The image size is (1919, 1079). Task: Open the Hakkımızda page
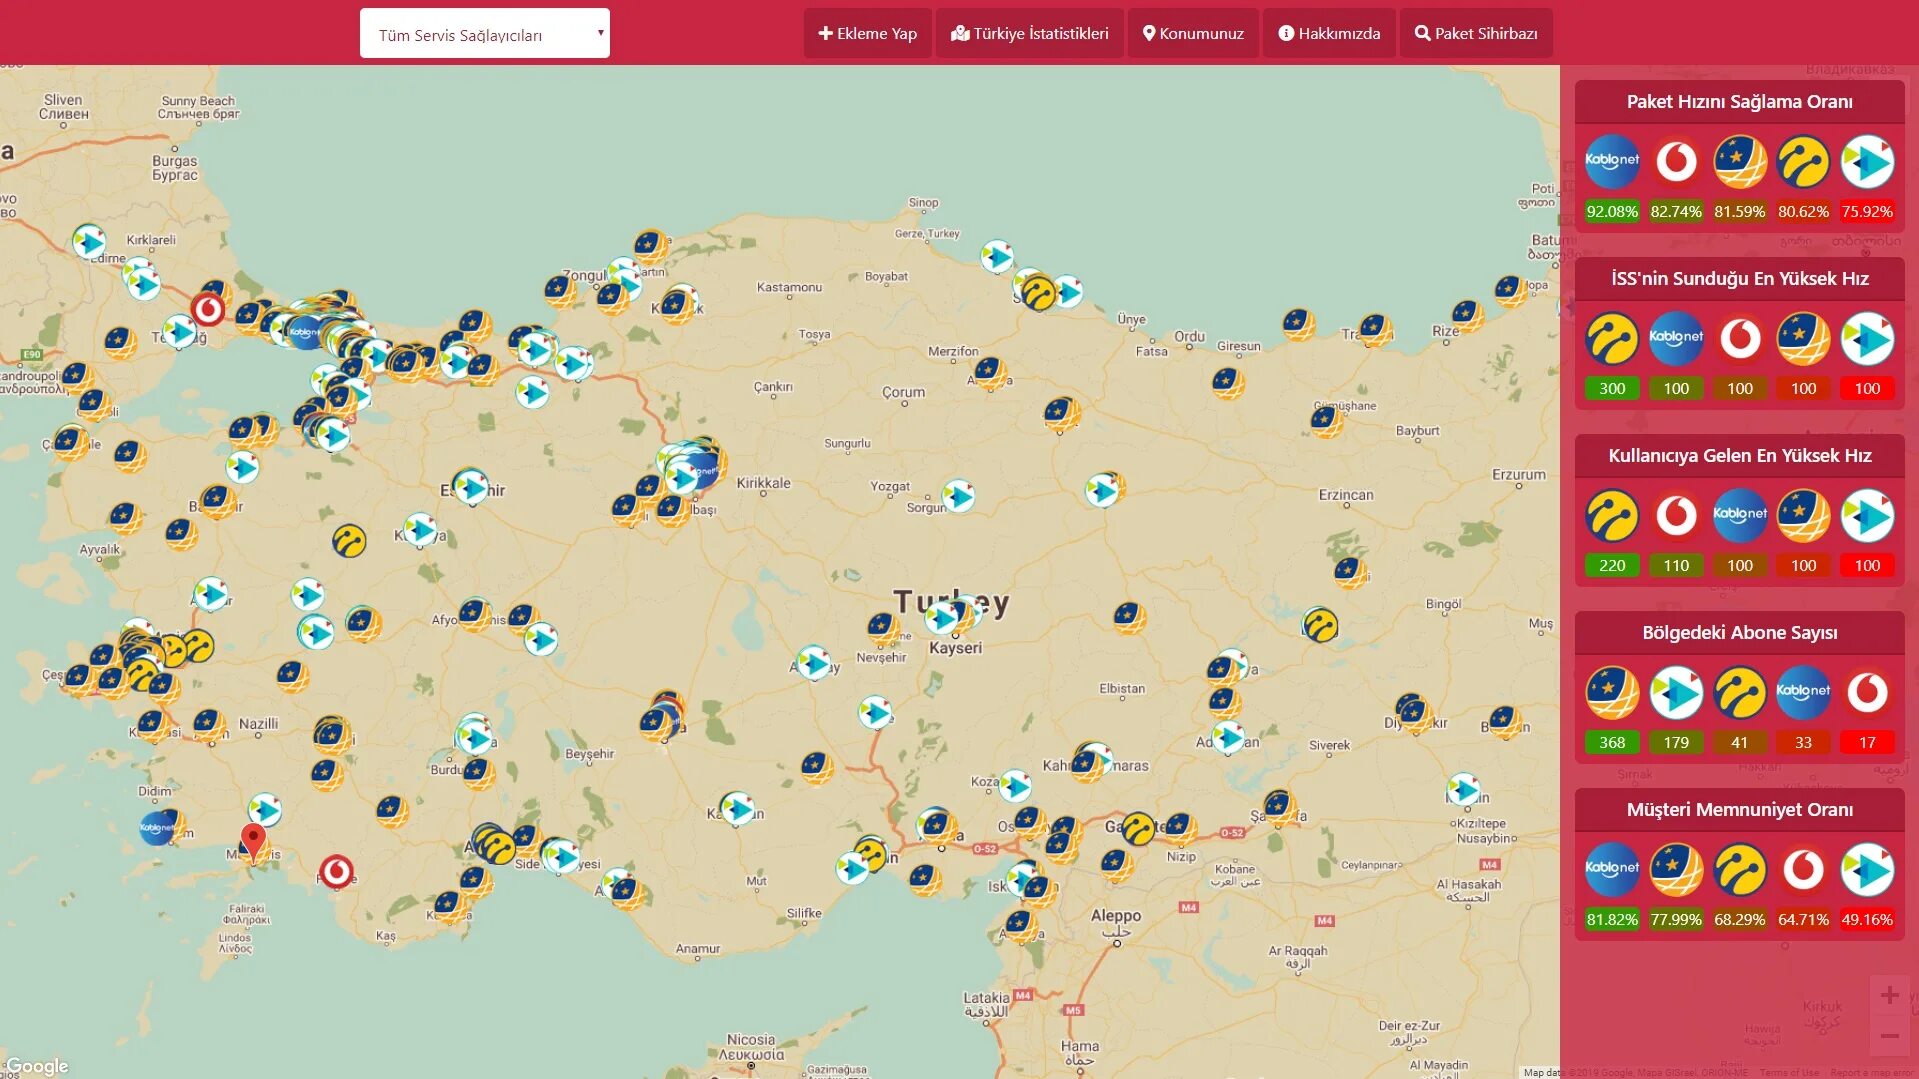click(x=1329, y=33)
